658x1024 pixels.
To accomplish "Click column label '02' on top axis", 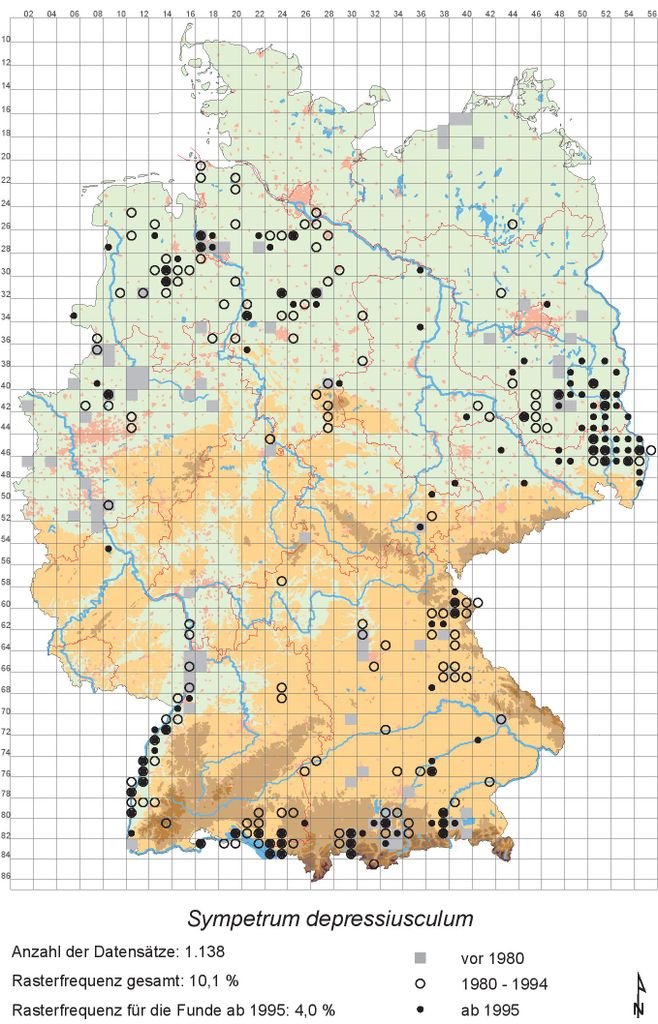I will point(28,13).
